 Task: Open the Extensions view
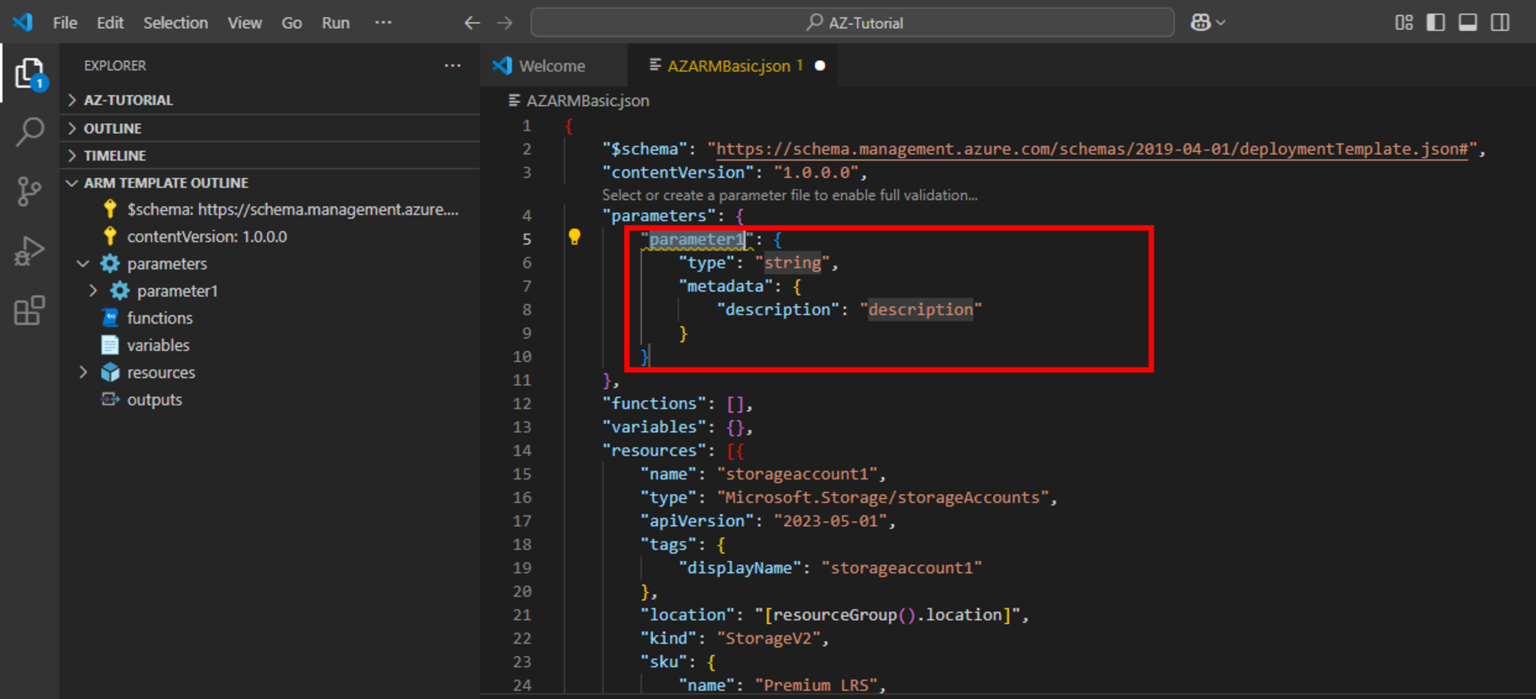(x=29, y=310)
